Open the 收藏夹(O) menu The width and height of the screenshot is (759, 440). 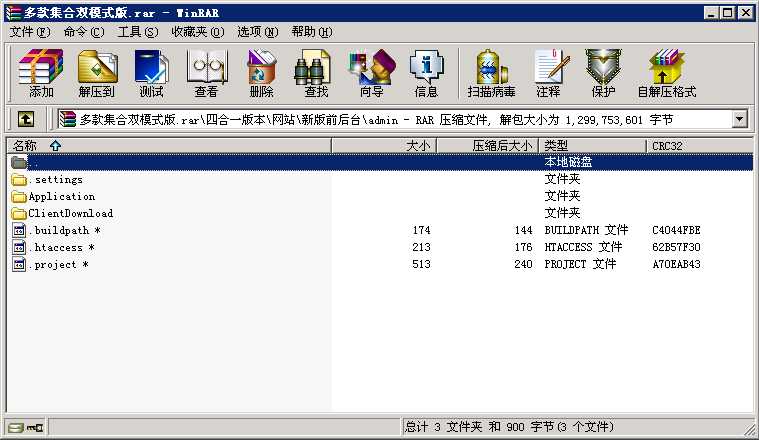click(x=197, y=32)
